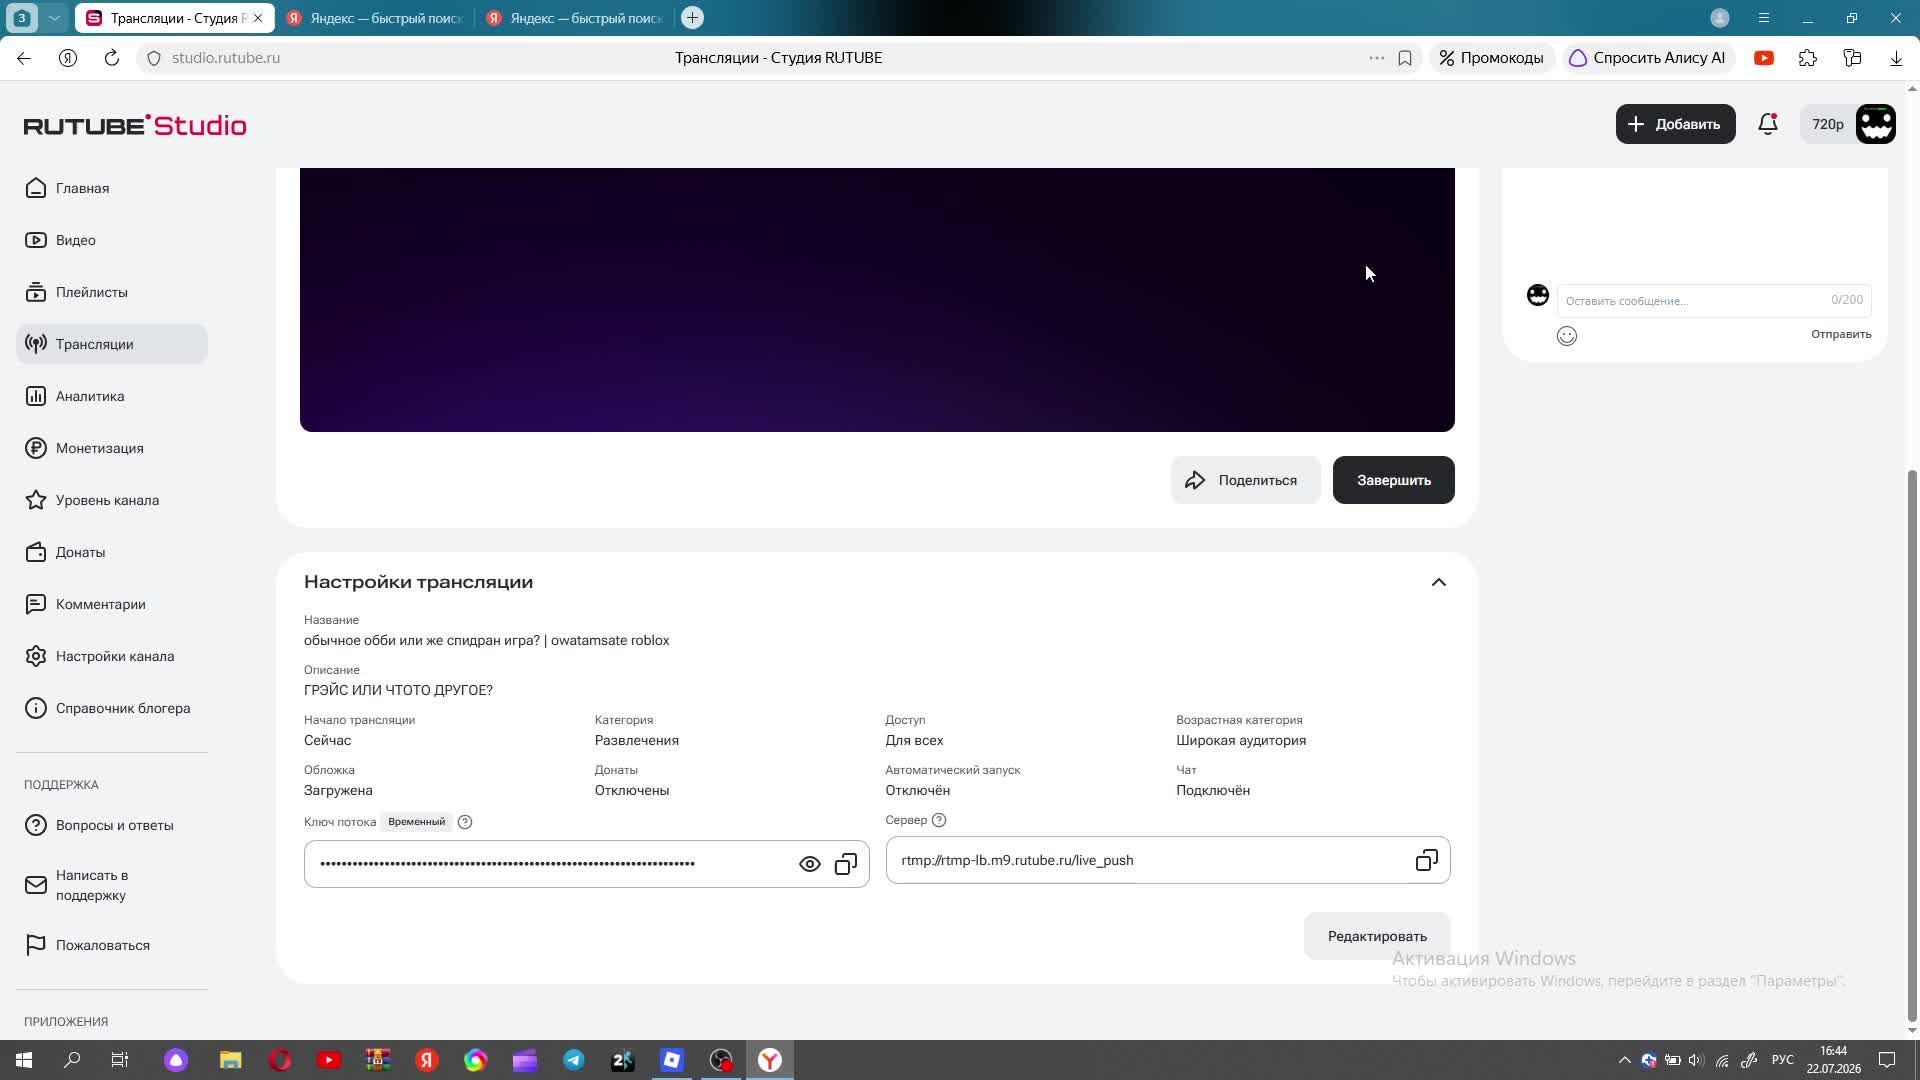Open browser downloads
The height and width of the screenshot is (1080, 1920).
pyautogui.click(x=1896, y=58)
